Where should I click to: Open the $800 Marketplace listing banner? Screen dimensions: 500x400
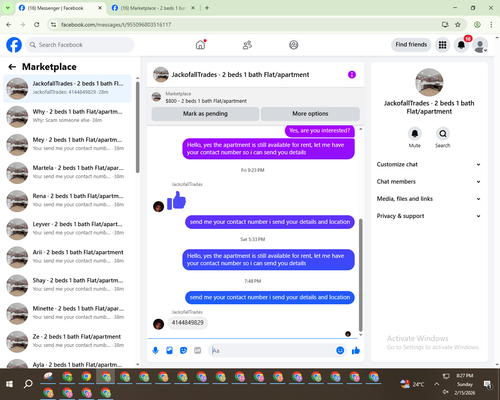[x=256, y=97]
